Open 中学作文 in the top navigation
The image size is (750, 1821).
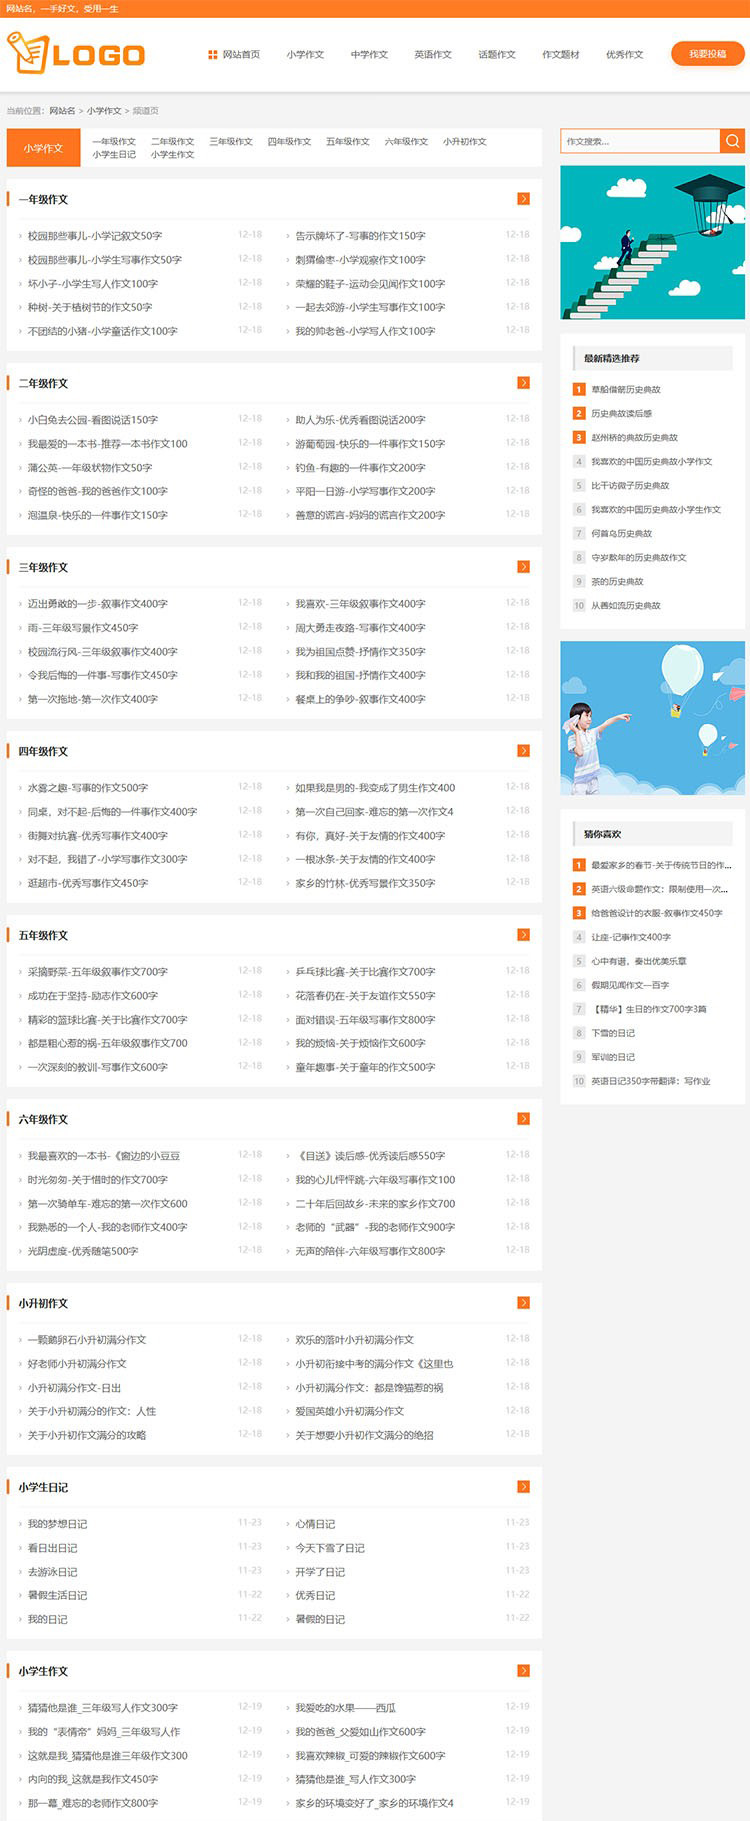369,55
